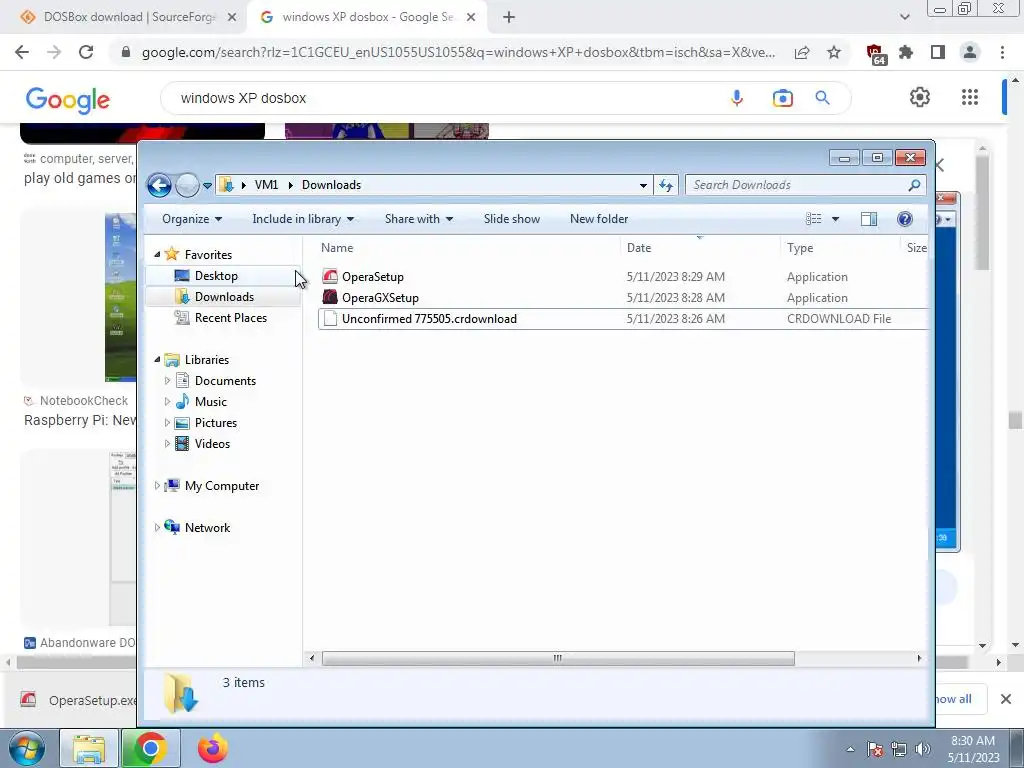Click the Explorer Forward navigation arrow
The height and width of the screenshot is (768, 1024).
point(187,185)
